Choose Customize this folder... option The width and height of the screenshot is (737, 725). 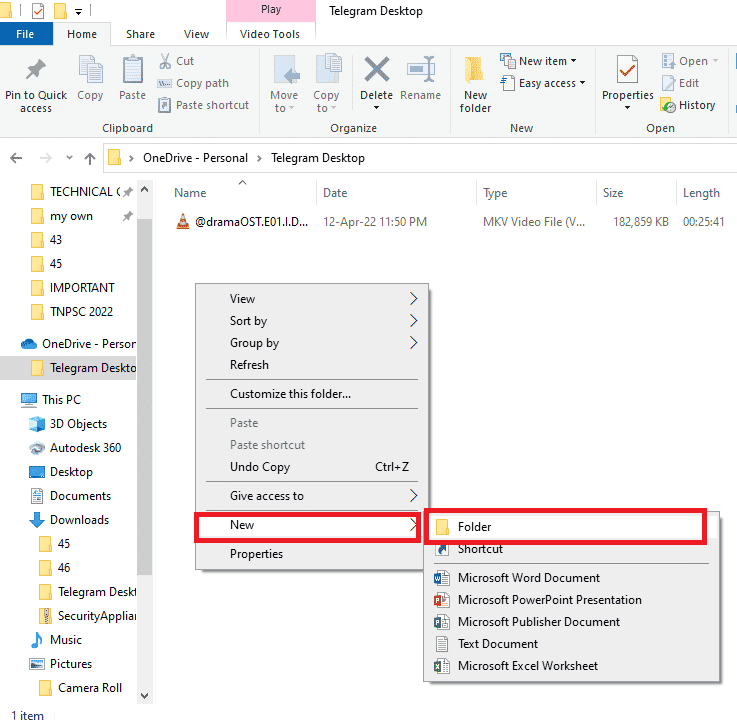point(311,394)
